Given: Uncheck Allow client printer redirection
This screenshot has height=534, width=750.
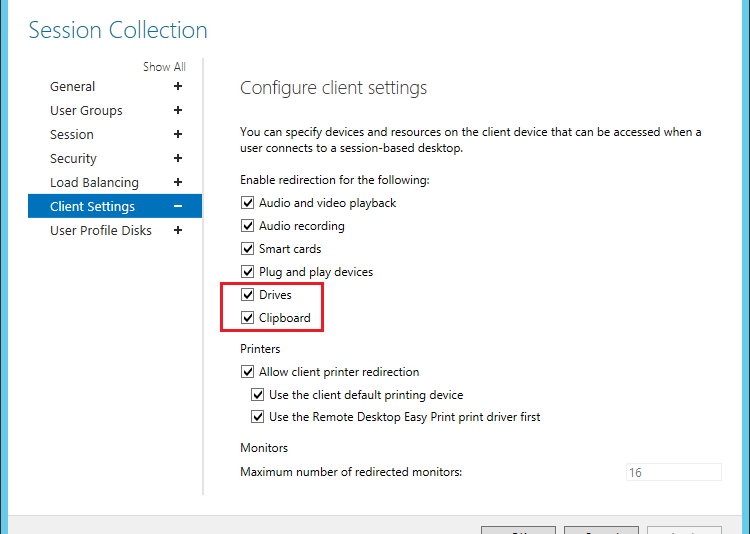Looking at the screenshot, I should (248, 372).
